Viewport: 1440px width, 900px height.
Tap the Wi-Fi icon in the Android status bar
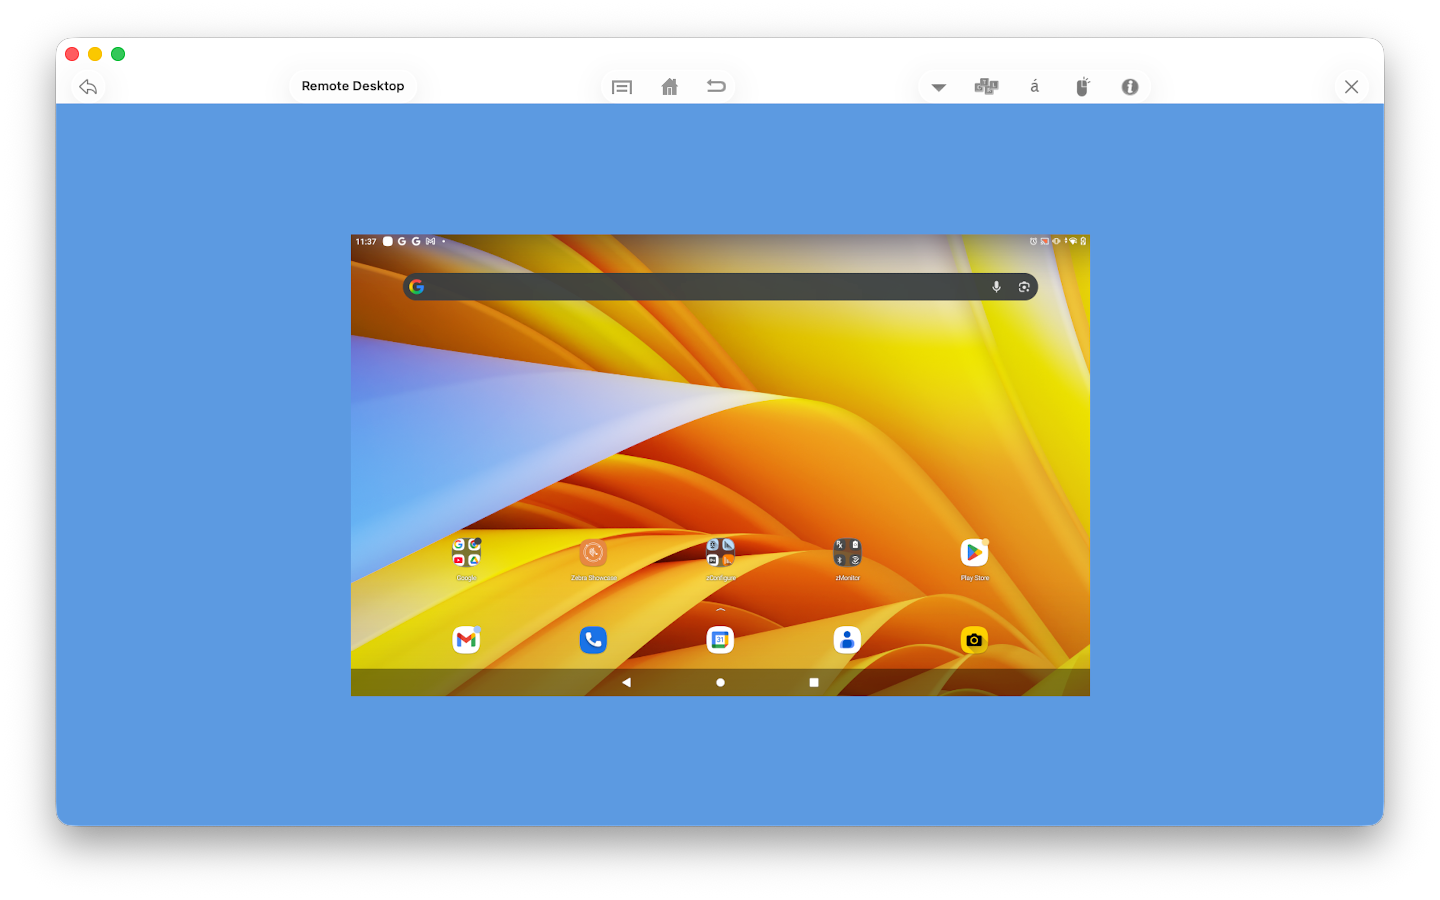pyautogui.click(x=1073, y=241)
